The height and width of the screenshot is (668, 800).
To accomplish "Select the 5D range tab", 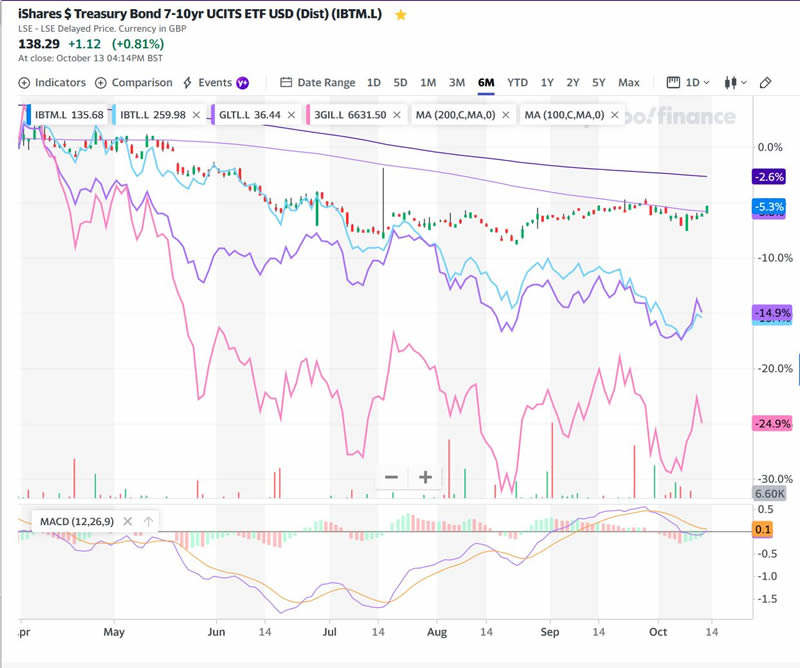I will [x=401, y=83].
